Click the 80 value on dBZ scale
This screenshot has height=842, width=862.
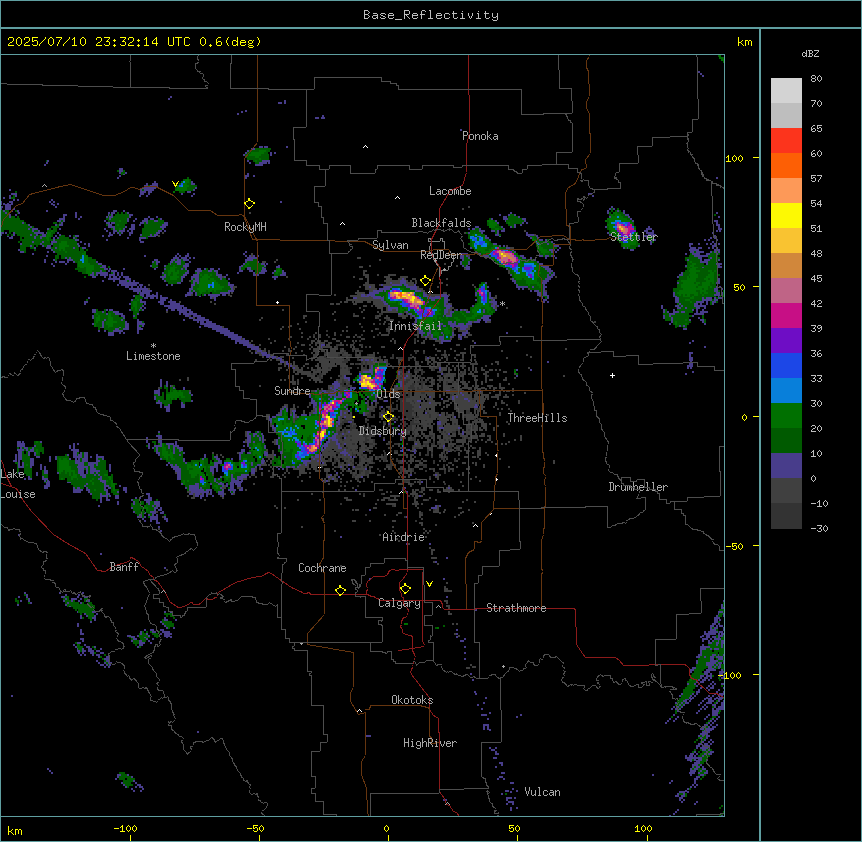tap(816, 79)
